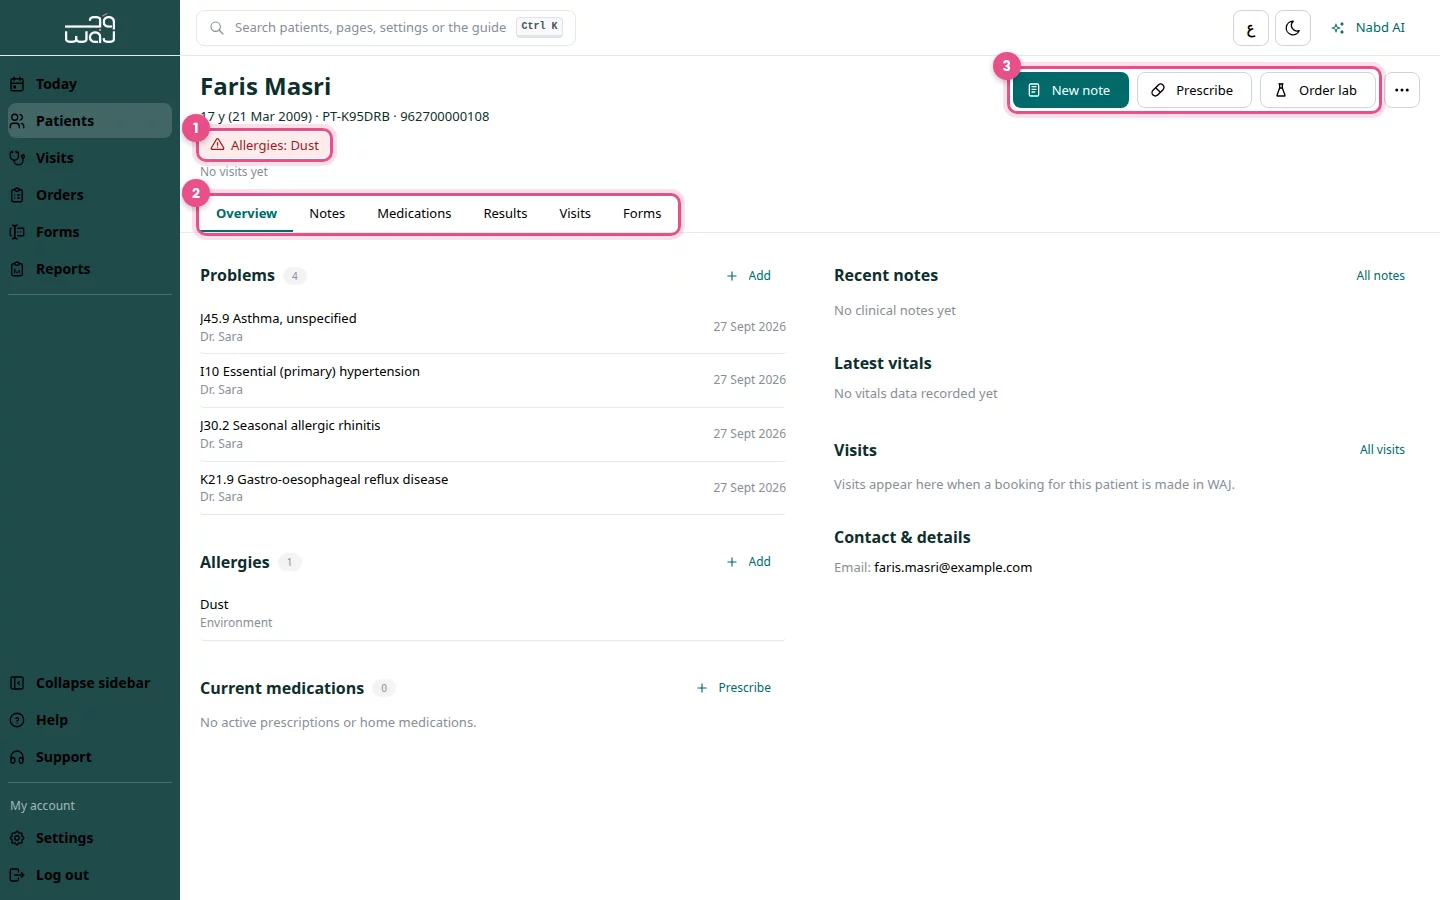Click the WAJ logo

click(90, 29)
